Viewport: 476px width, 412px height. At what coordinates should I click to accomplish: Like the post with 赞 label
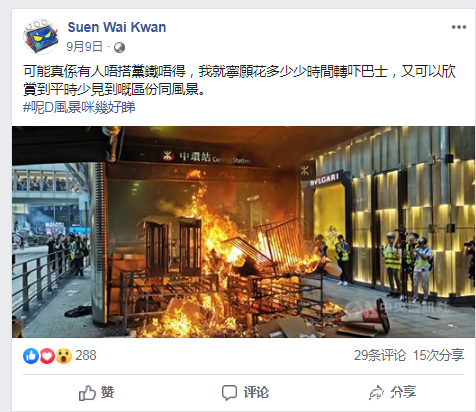coord(108,392)
